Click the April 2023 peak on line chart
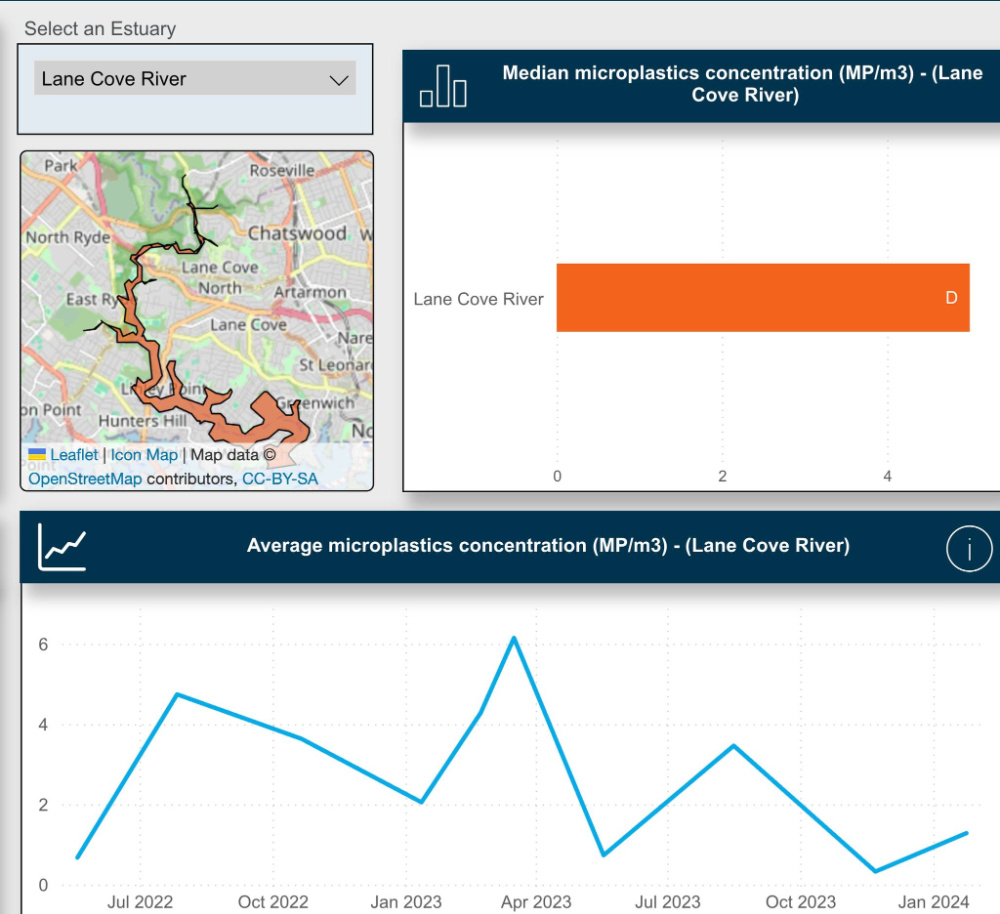The width and height of the screenshot is (1000, 914). [x=514, y=637]
